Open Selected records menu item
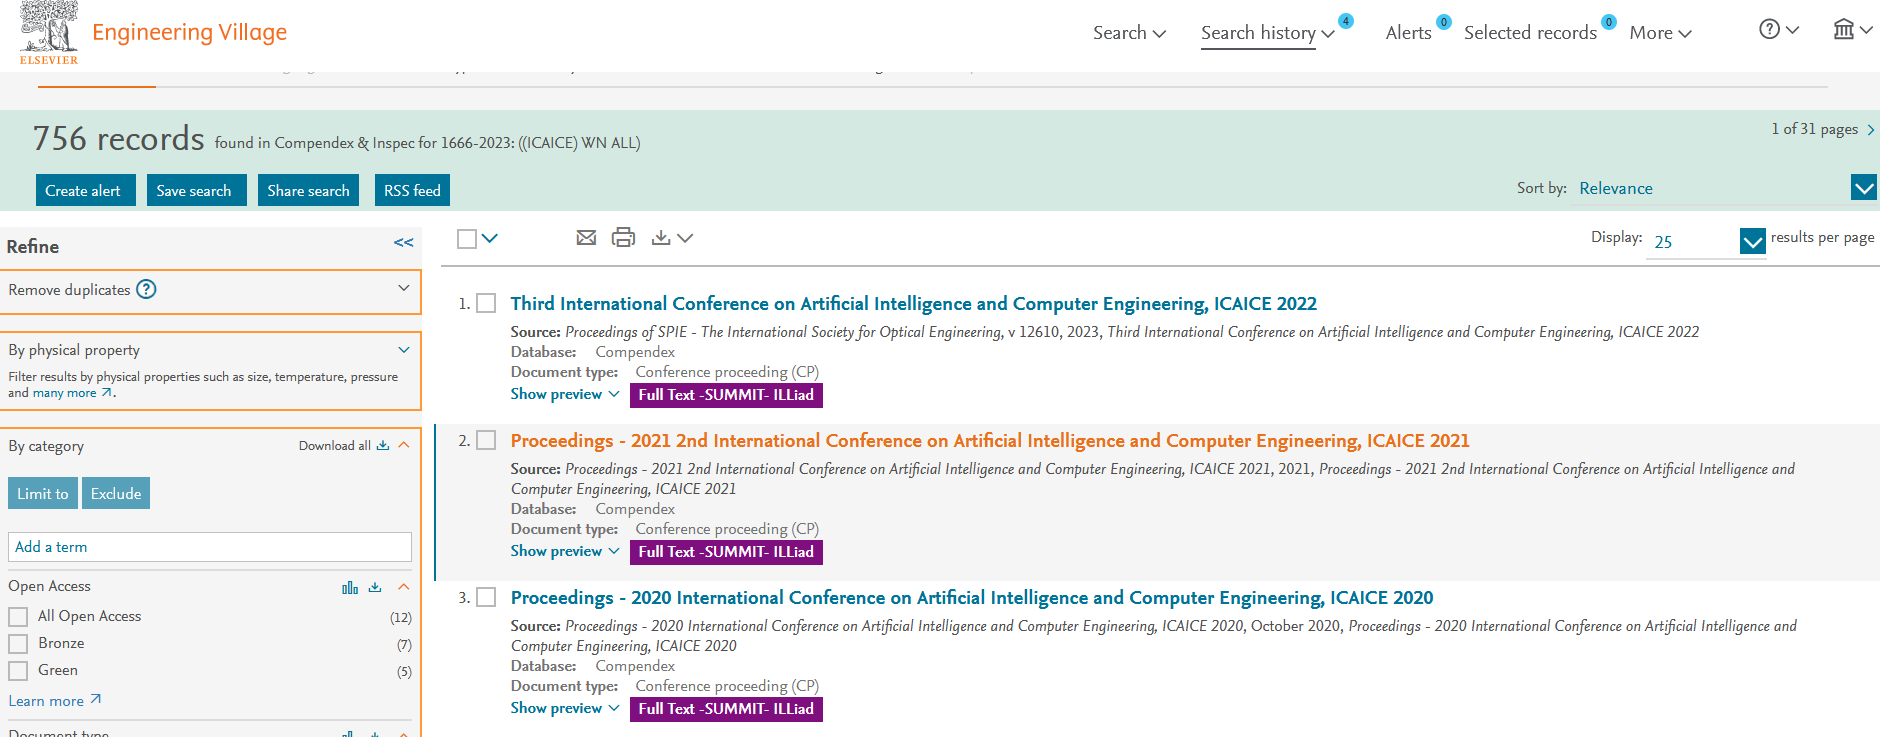This screenshot has width=1880, height=737. tap(1530, 32)
